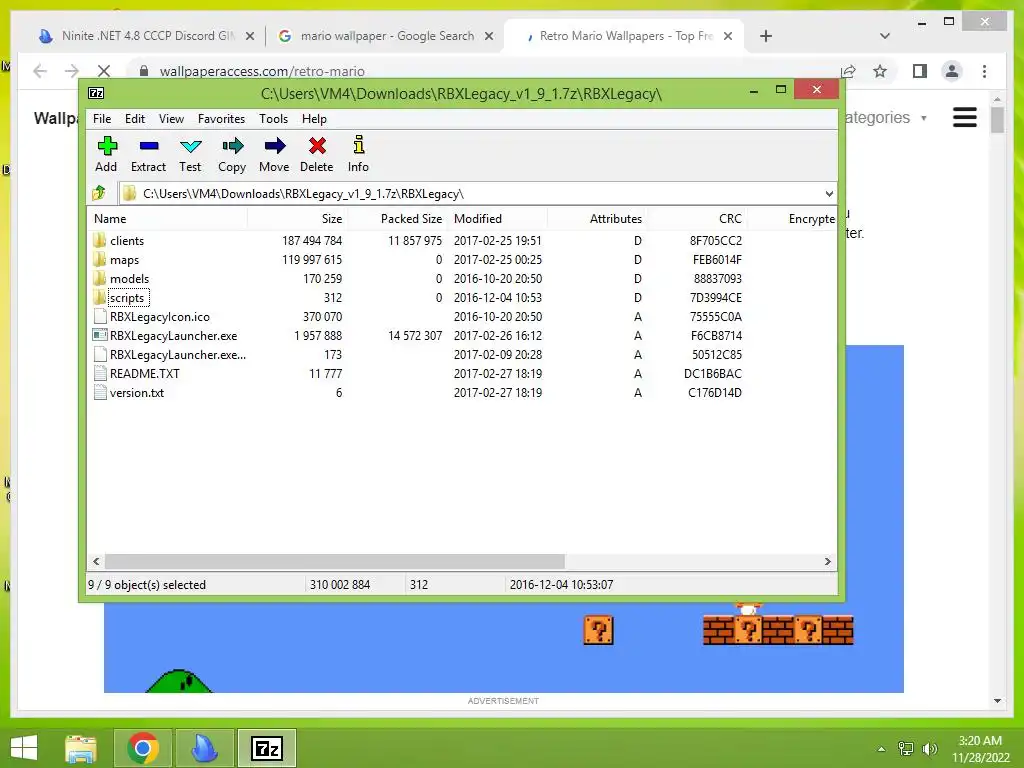
Task: Show hidden system tray icons
Action: coord(881,749)
